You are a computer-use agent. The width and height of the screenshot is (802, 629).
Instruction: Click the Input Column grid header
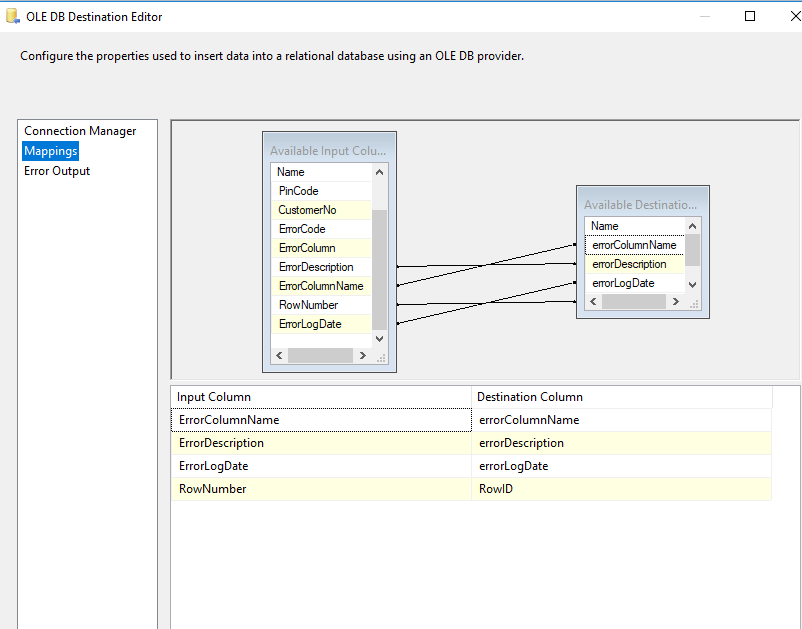[320, 397]
